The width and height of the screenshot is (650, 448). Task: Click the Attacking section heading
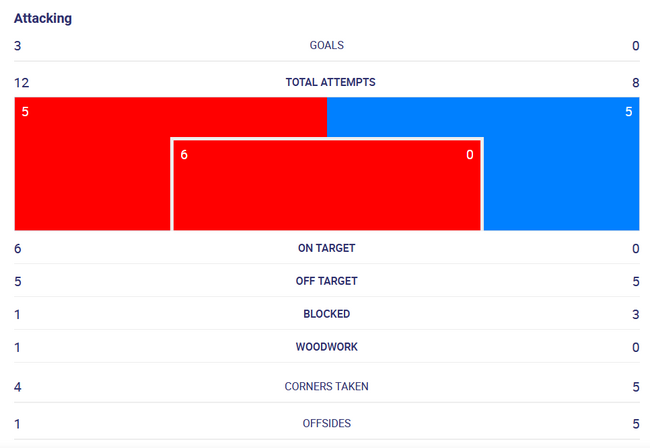[x=43, y=18]
